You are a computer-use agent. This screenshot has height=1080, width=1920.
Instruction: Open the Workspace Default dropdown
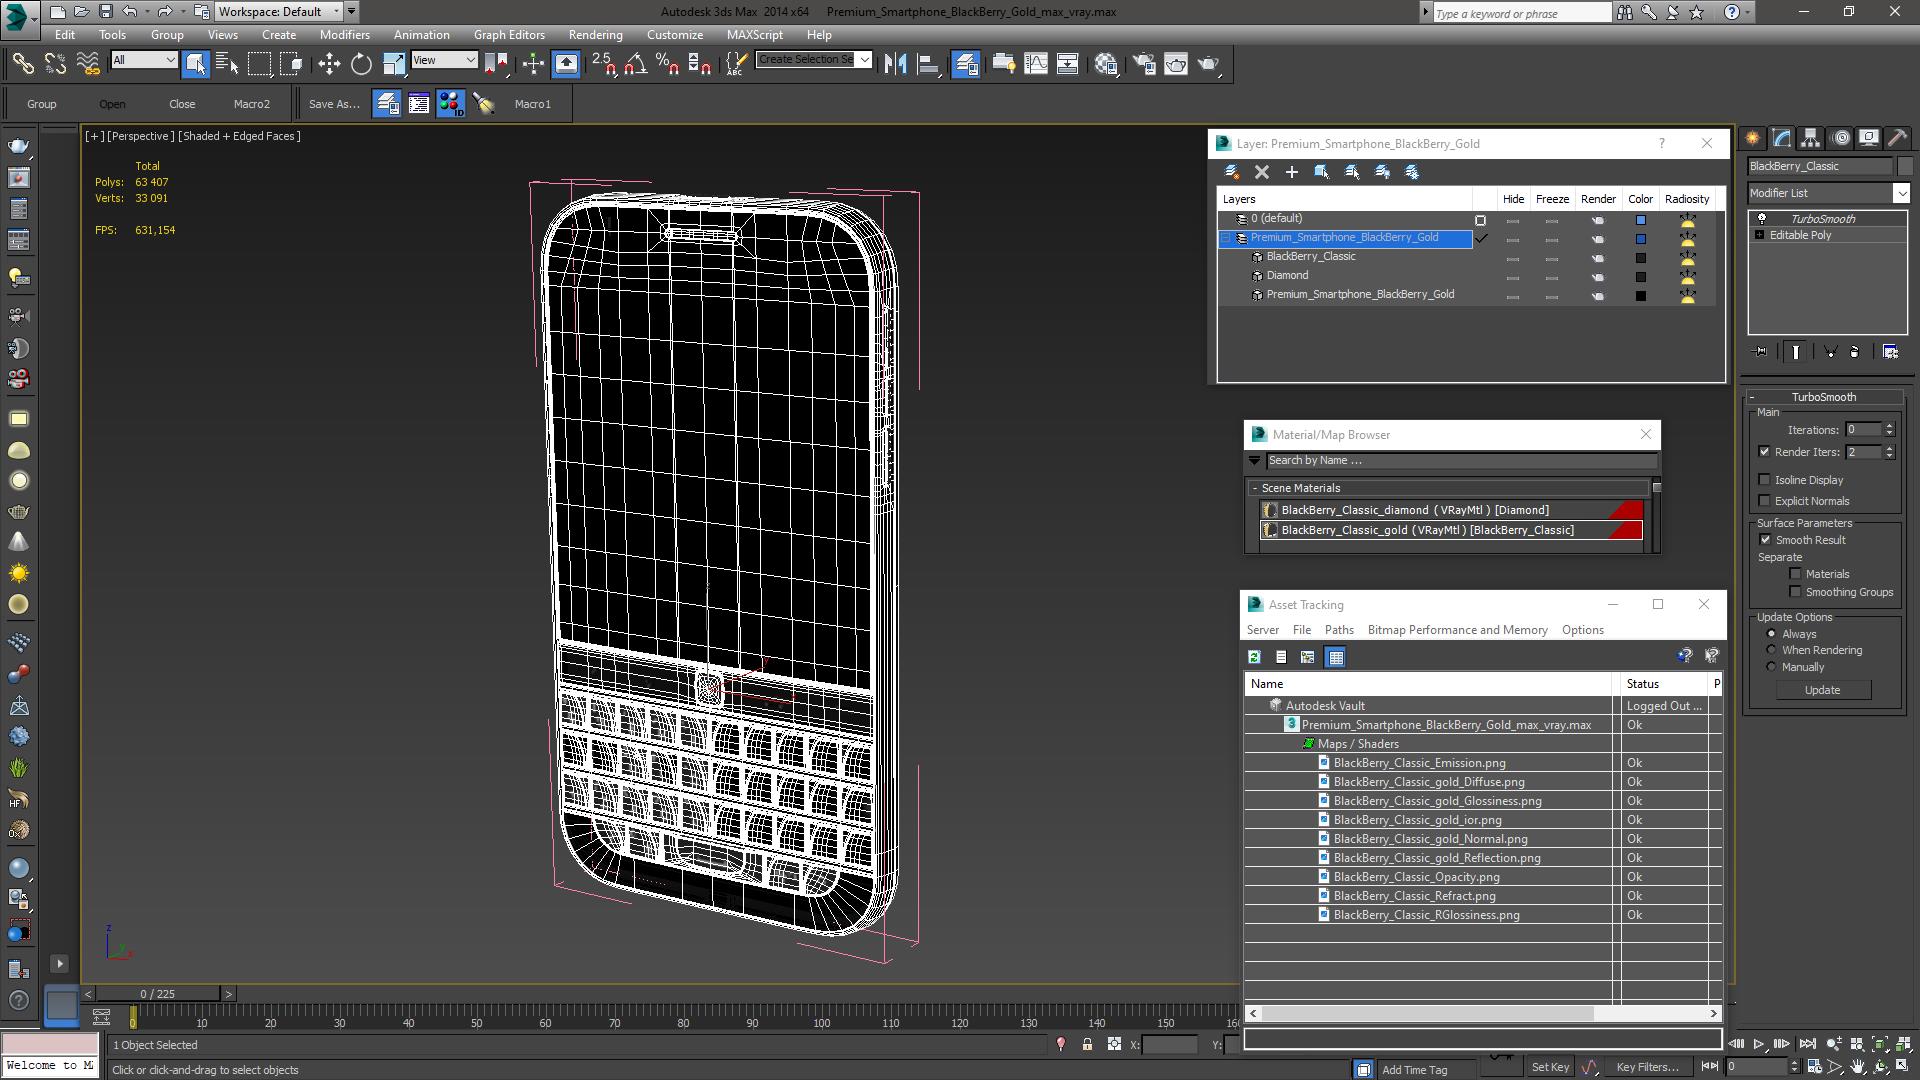point(279,12)
